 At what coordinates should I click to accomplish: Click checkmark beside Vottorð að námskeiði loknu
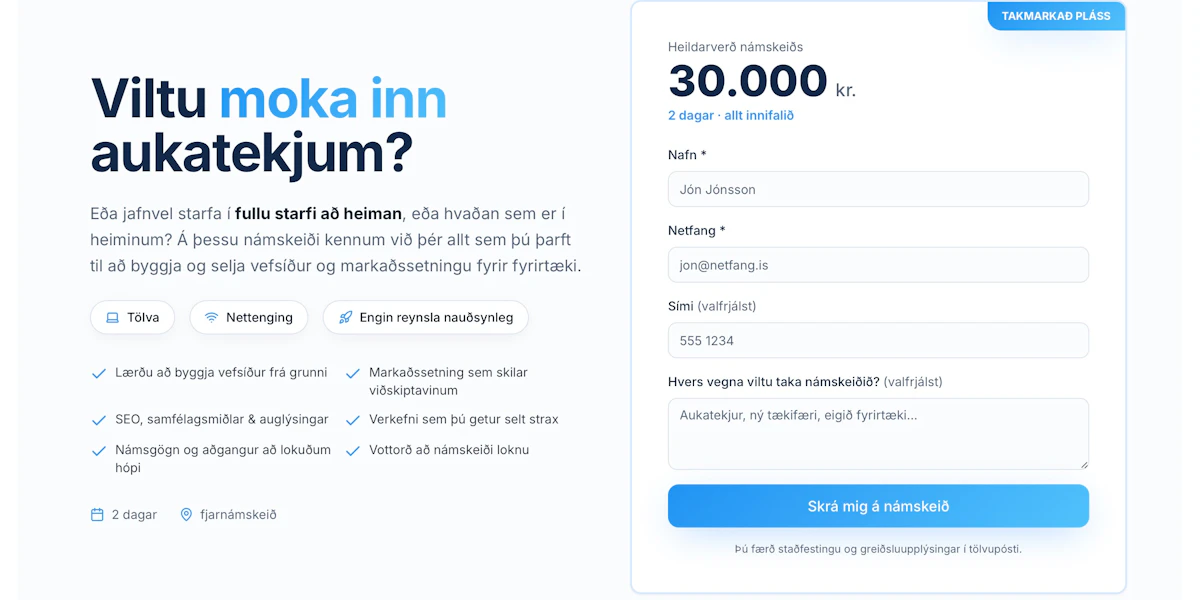[353, 451]
